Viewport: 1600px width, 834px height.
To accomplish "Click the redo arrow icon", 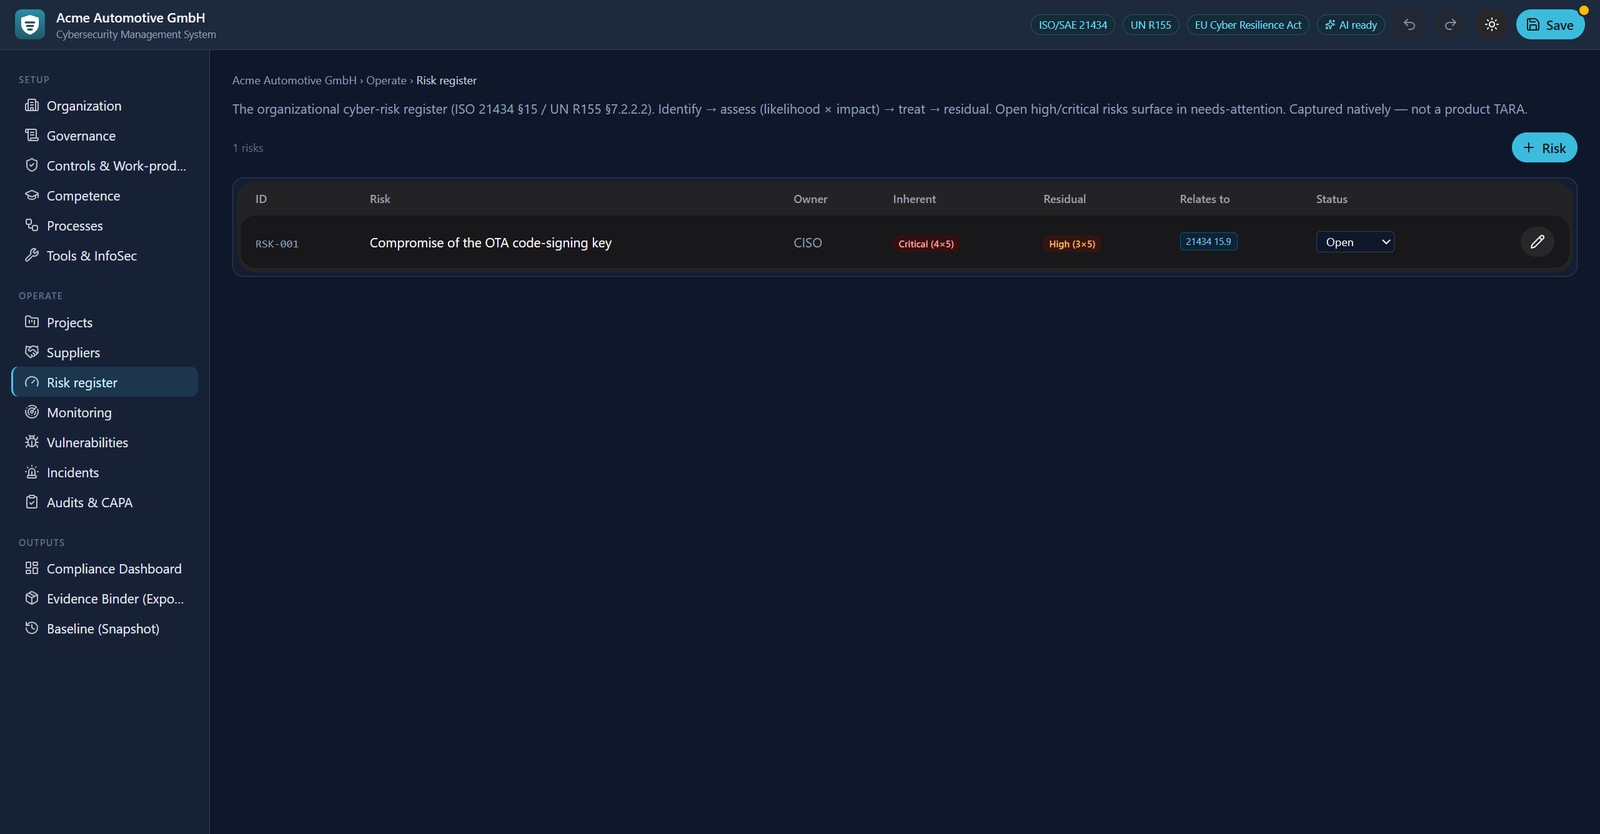I will pyautogui.click(x=1451, y=25).
